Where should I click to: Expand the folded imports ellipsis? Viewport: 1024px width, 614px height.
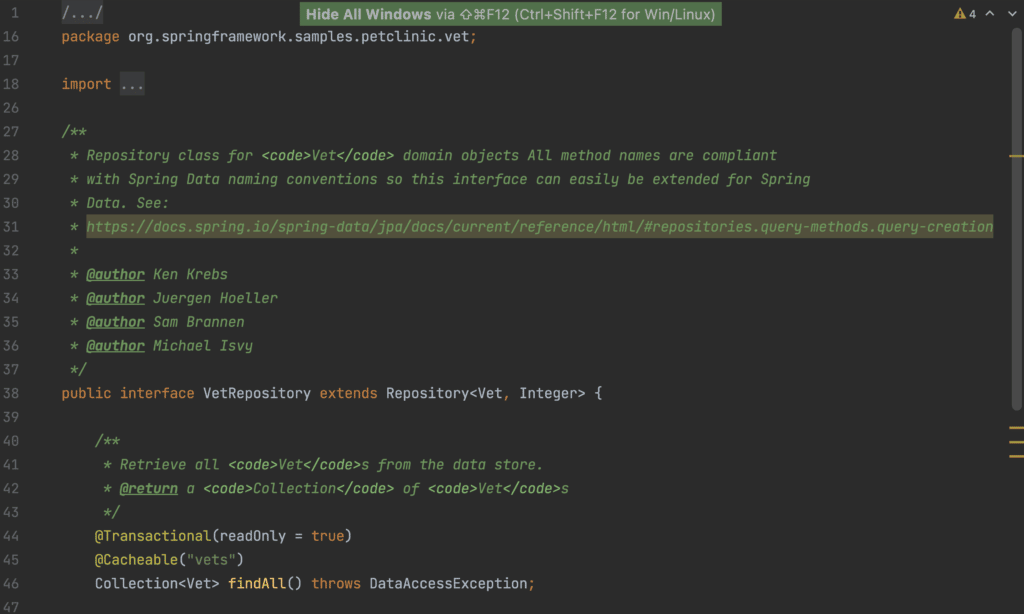132,84
